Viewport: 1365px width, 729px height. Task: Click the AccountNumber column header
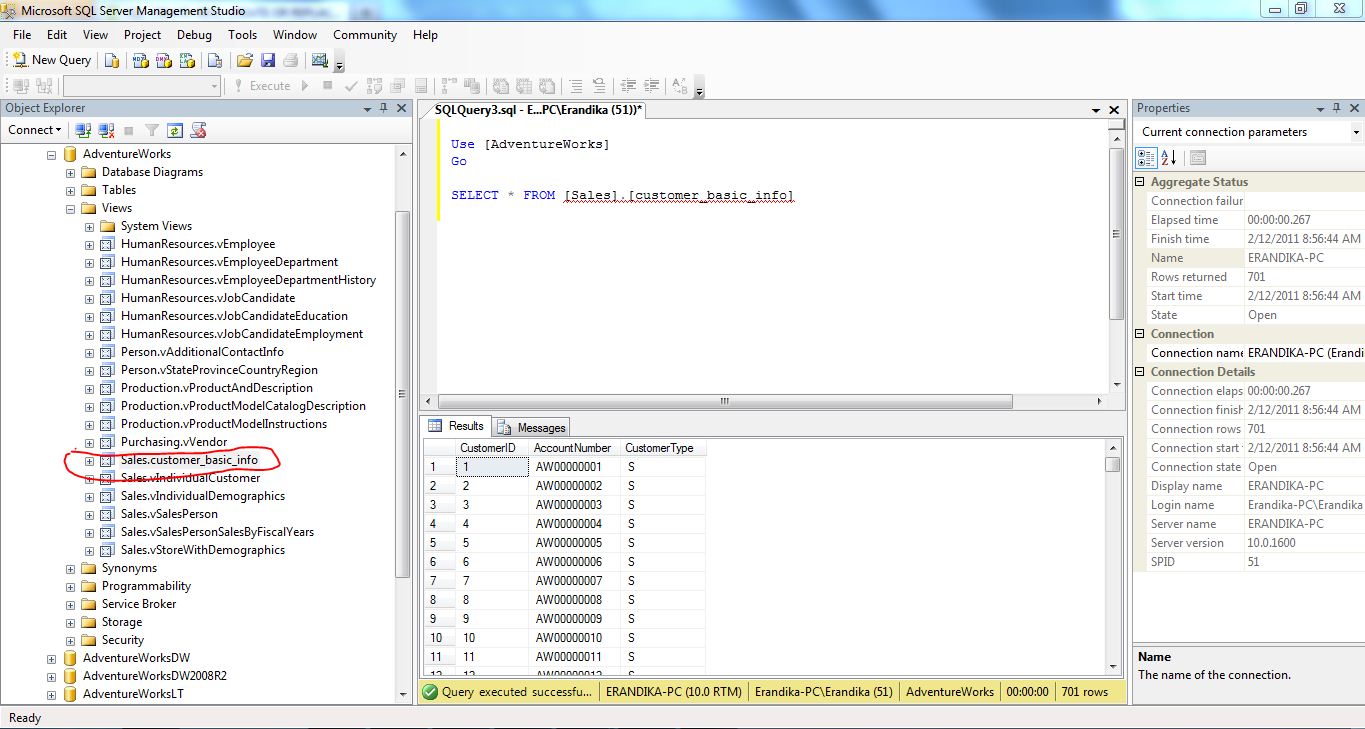[x=575, y=448]
